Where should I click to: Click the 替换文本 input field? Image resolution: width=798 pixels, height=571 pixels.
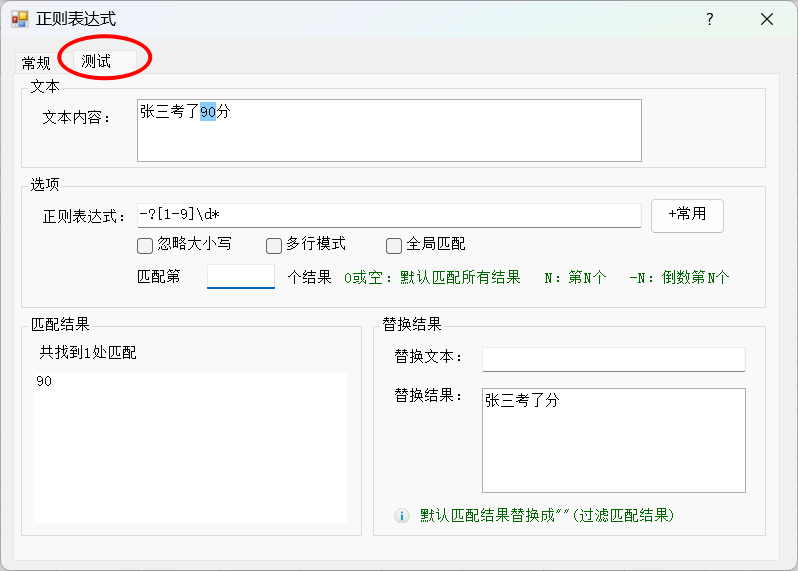(613, 359)
